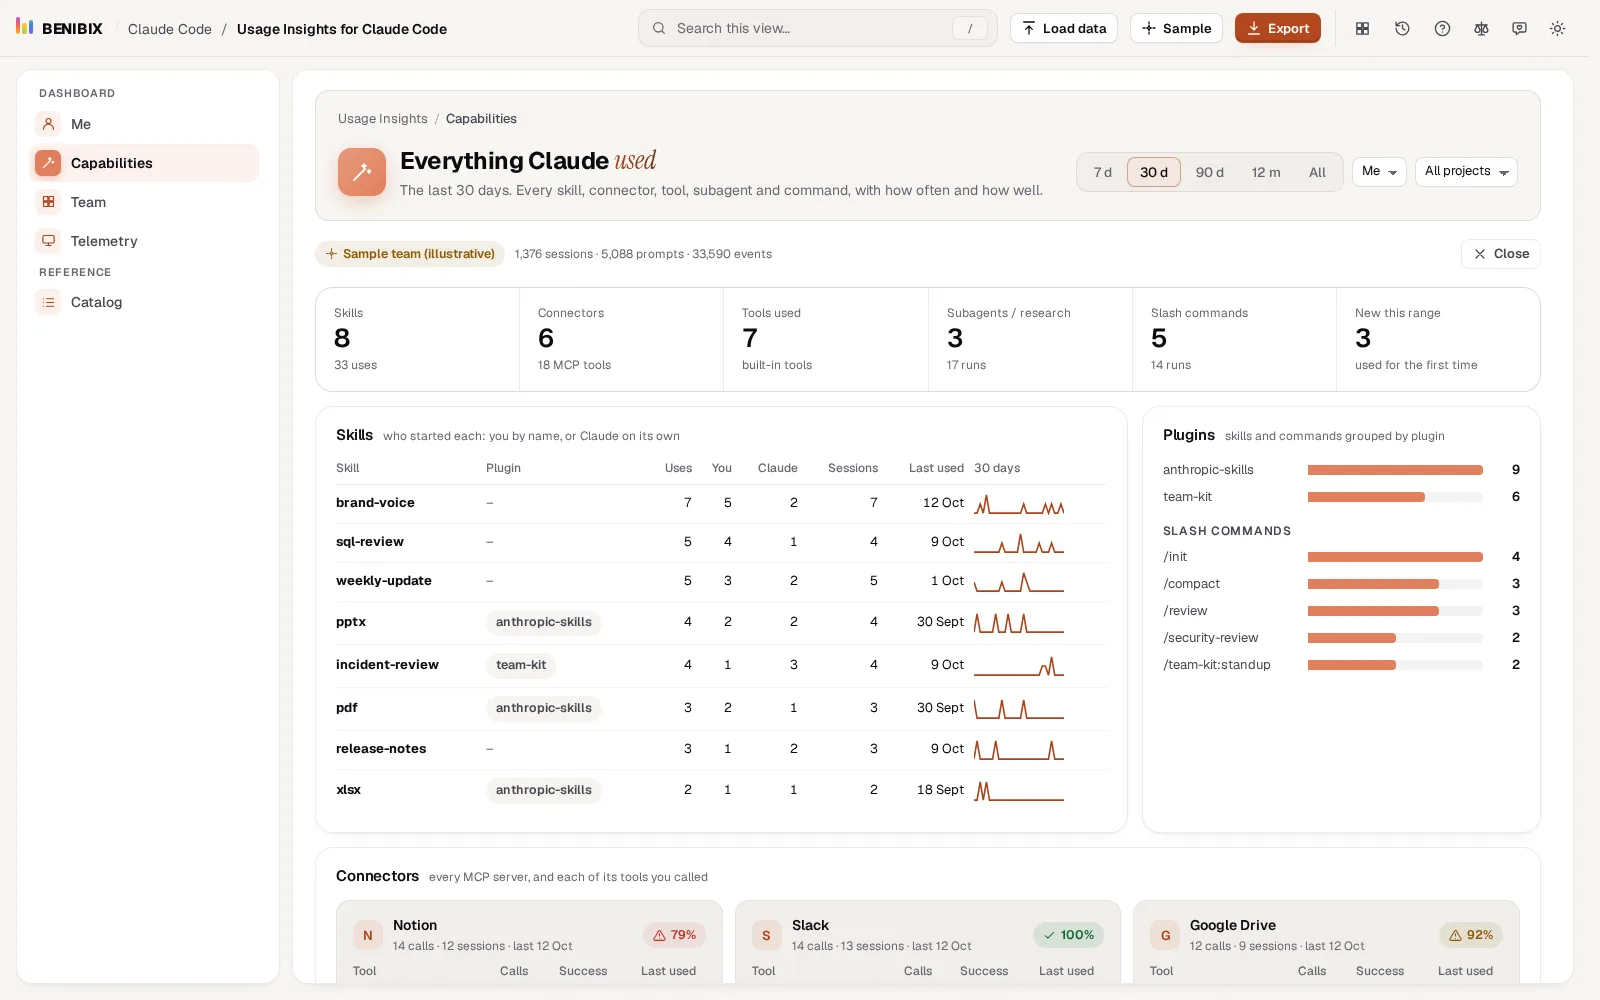The image size is (1600, 1000).
Task: Open Catalog in the sidebar
Action: (x=144, y=302)
